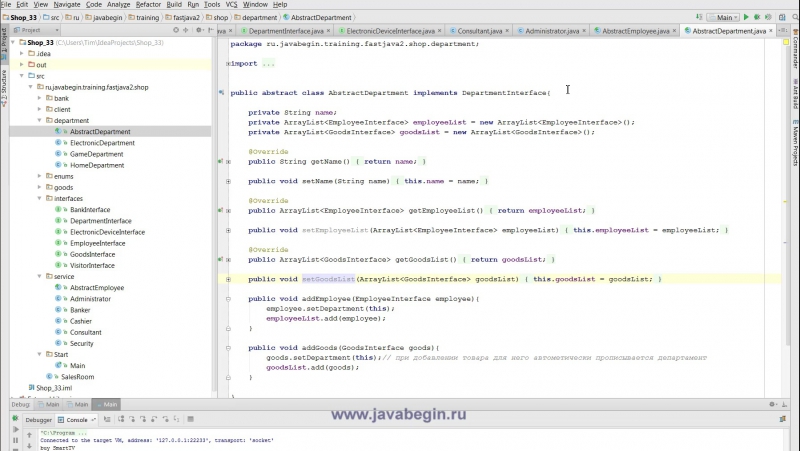Viewport: 800px width, 451px height.
Task: Click the override gutter icon beside getName
Action: (220, 161)
